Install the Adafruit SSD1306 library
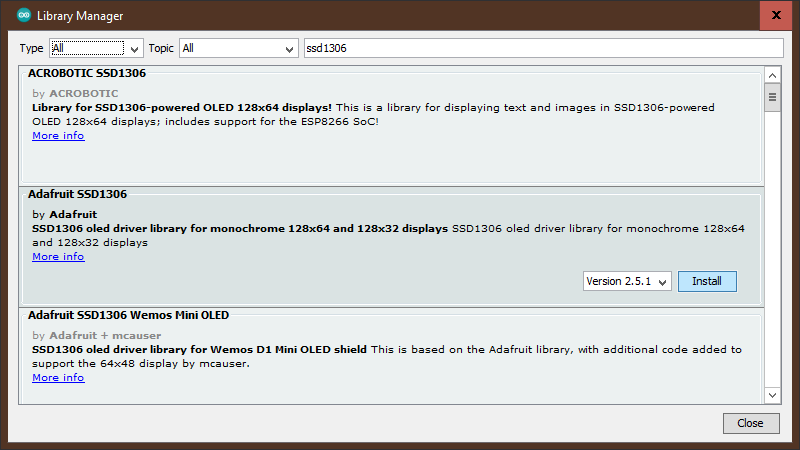Image resolution: width=800 pixels, height=450 pixels. pos(707,282)
